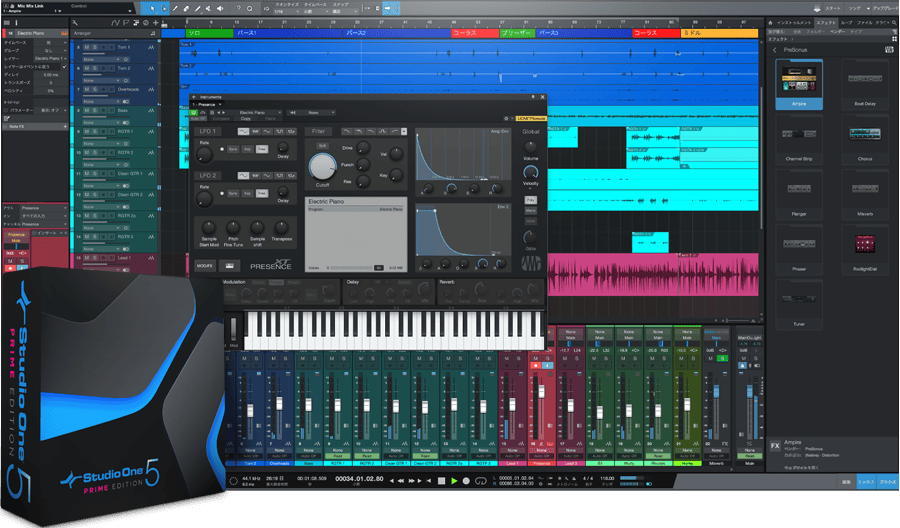The width and height of the screenshot is (900, 528).
Task: Select Mono mode button in Global
Action: pyautogui.click(x=530, y=211)
